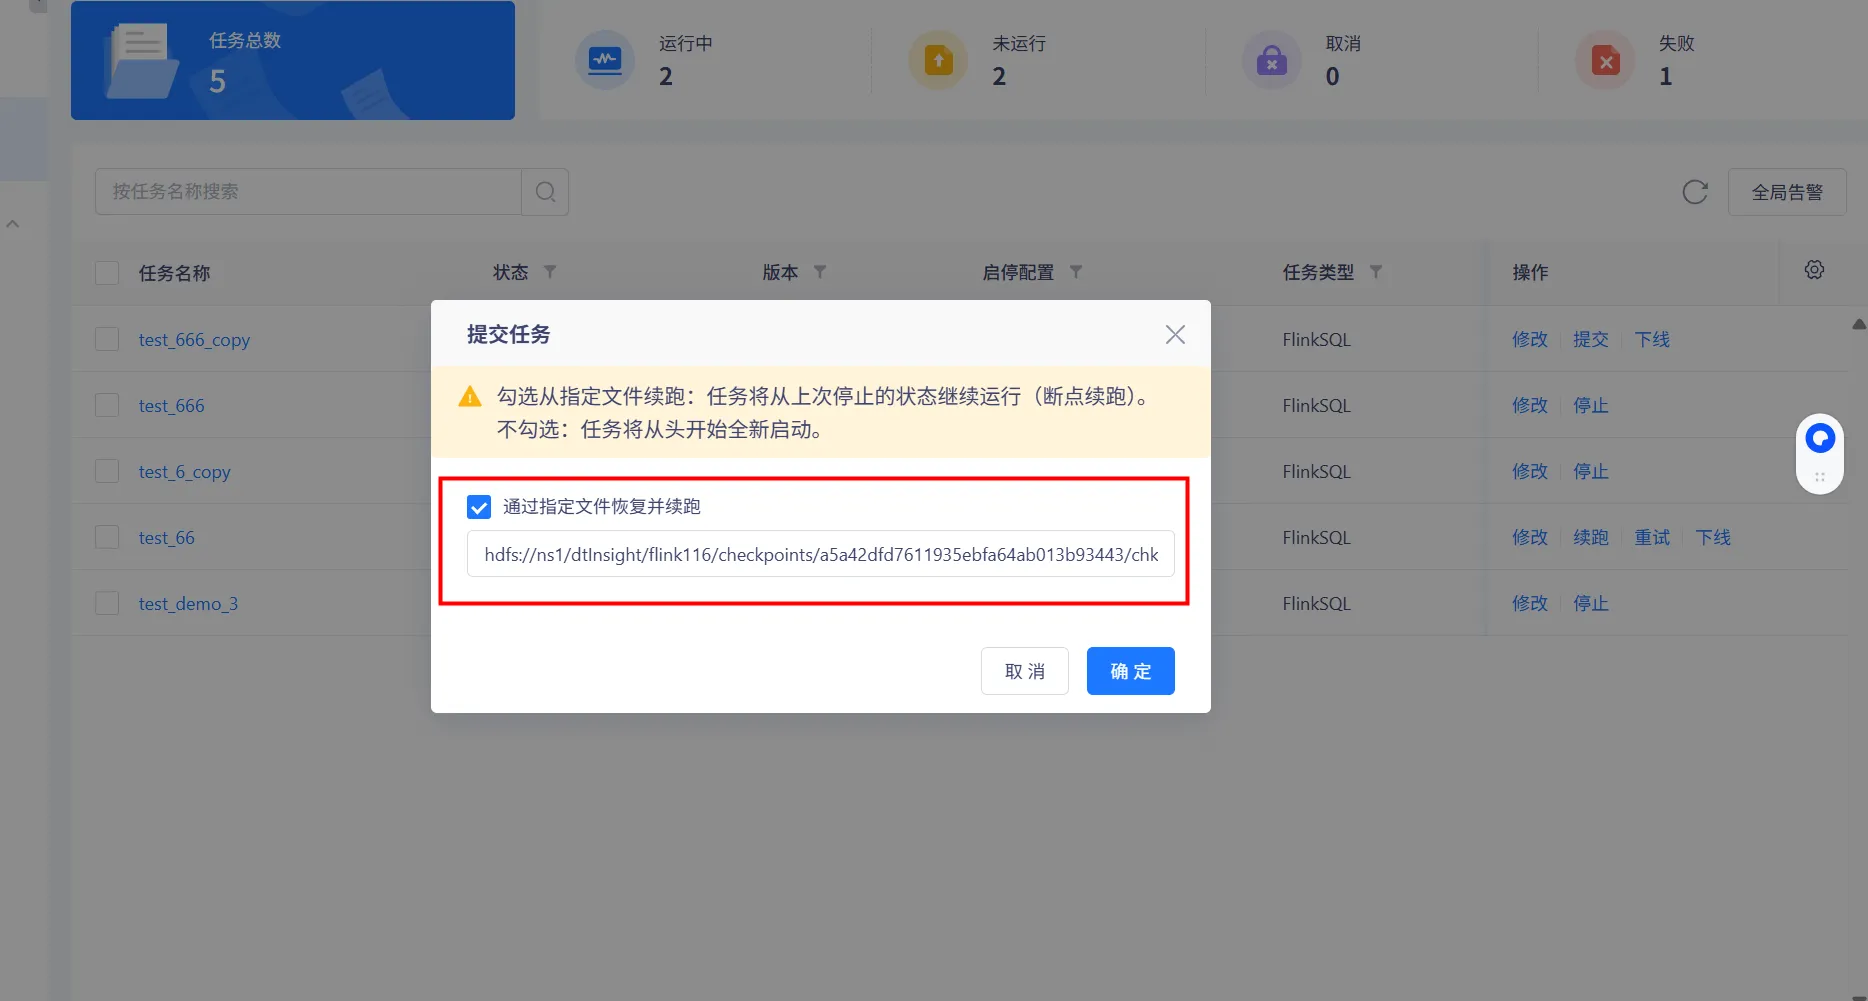Click the 确定 button
The image size is (1868, 1001).
pos(1130,671)
